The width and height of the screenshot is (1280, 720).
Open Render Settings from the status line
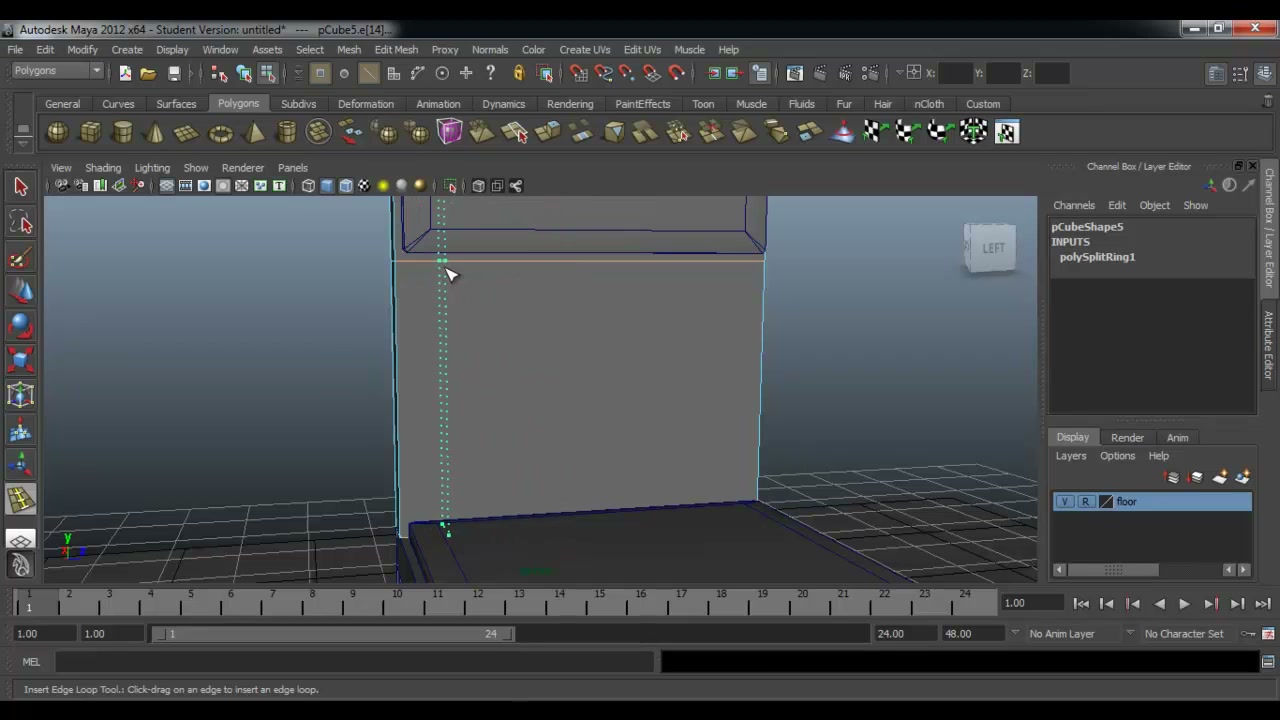[870, 73]
